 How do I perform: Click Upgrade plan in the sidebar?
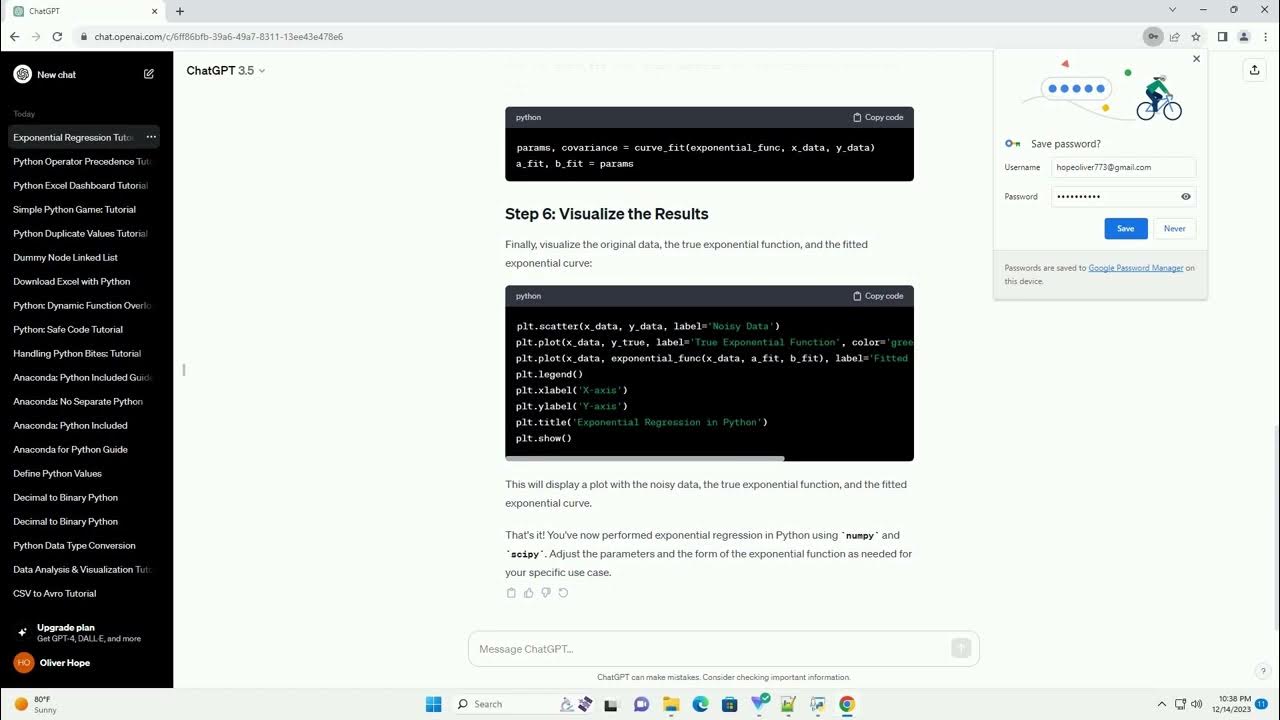(82, 632)
